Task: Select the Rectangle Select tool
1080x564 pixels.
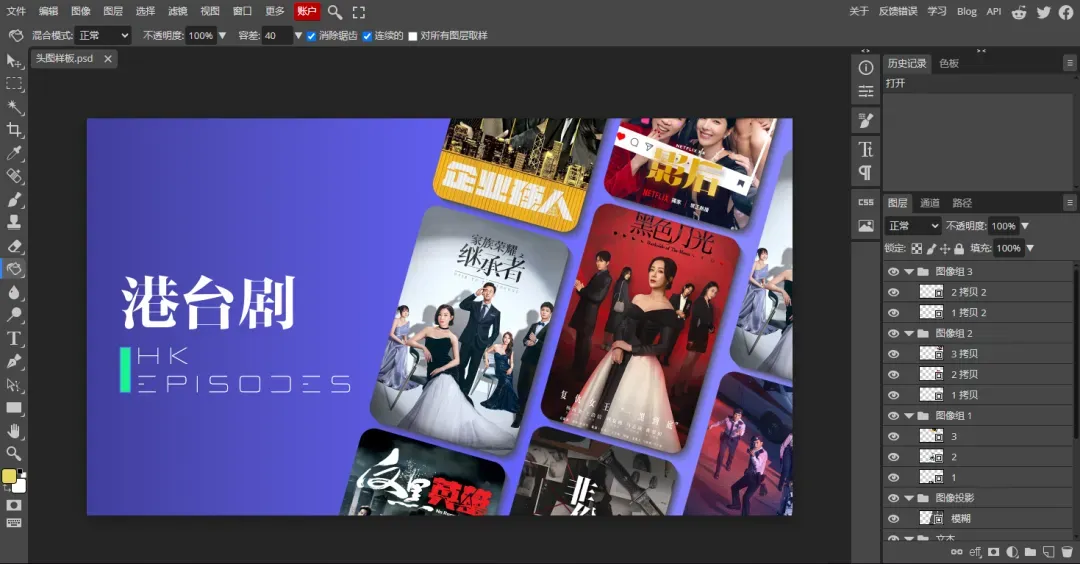Action: (x=14, y=84)
